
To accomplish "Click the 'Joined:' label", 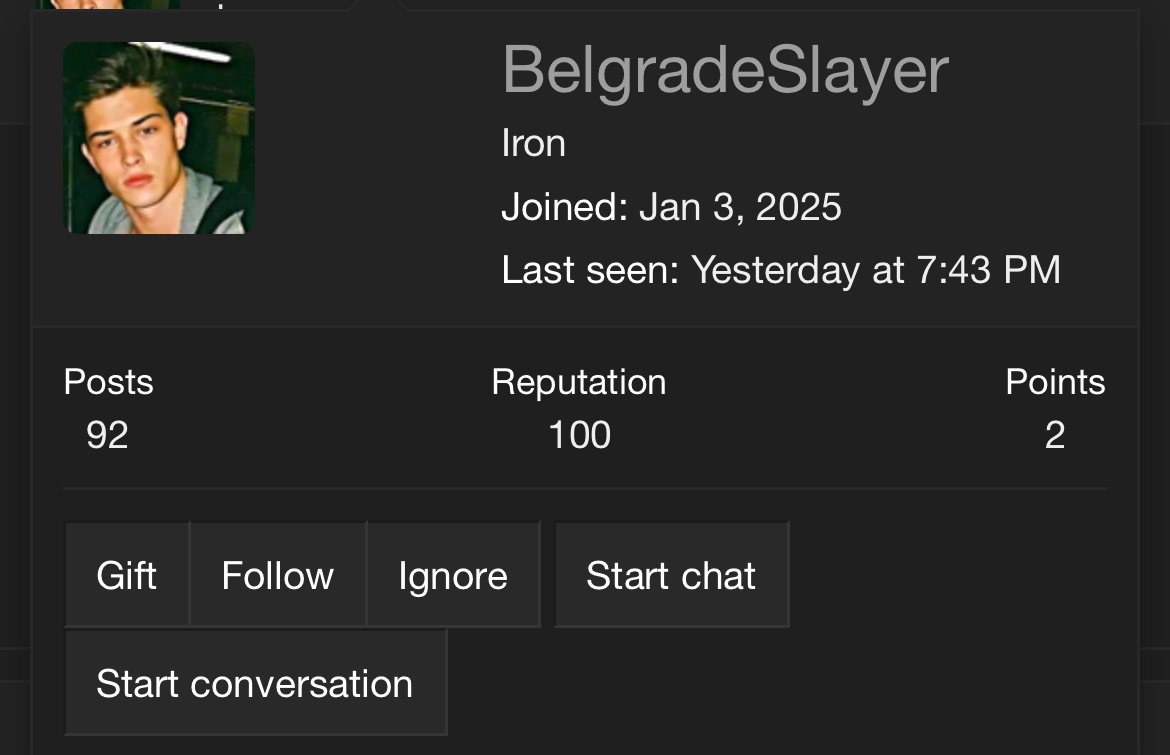I will (x=564, y=207).
